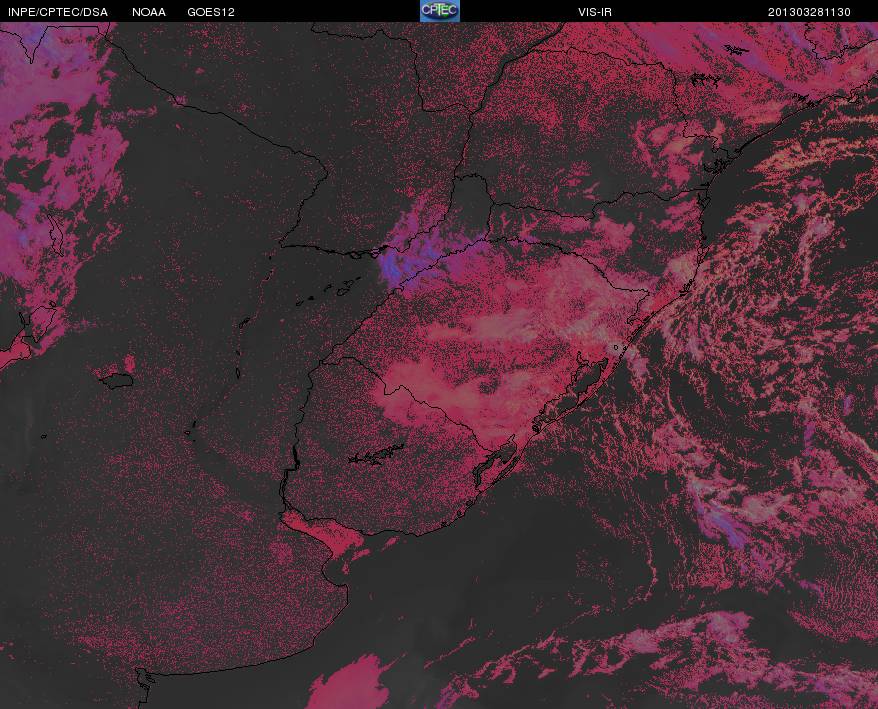Click the INPE/CPTEC/DSA header text

click(x=58, y=12)
